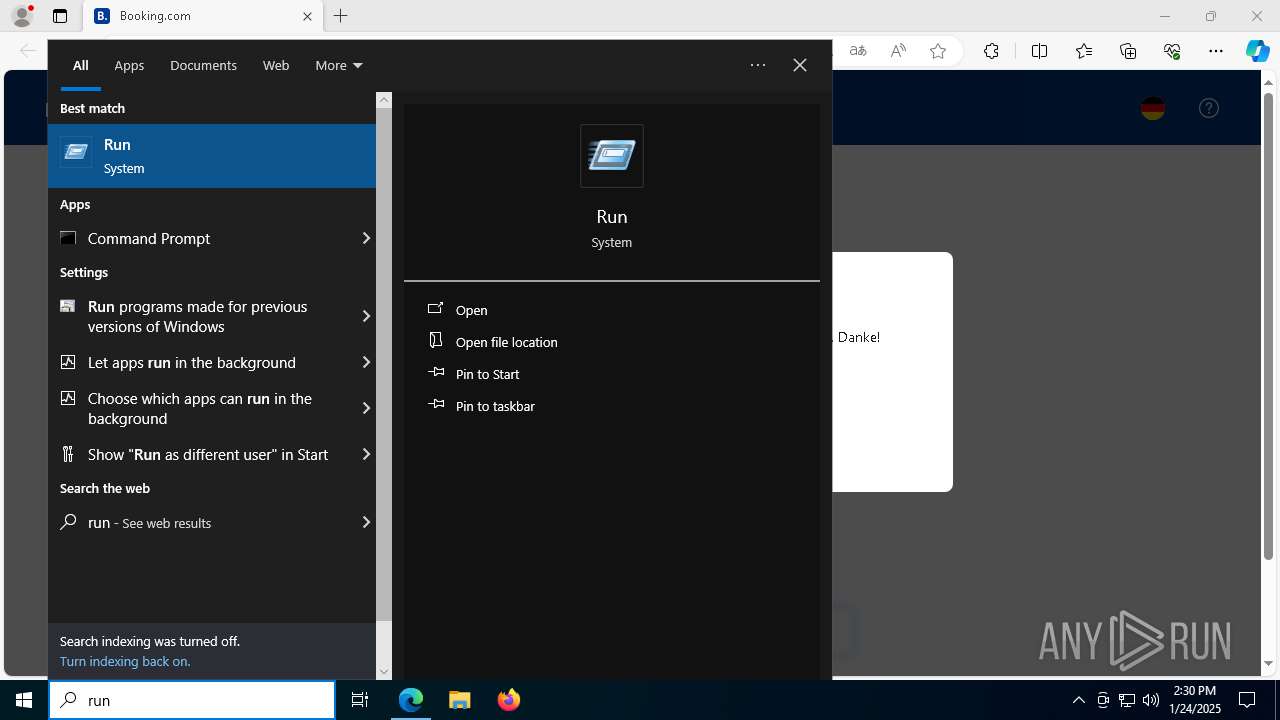Image resolution: width=1280 pixels, height=720 pixels.
Task: Click the help question mark on Booking.com
Action: coord(1209,108)
